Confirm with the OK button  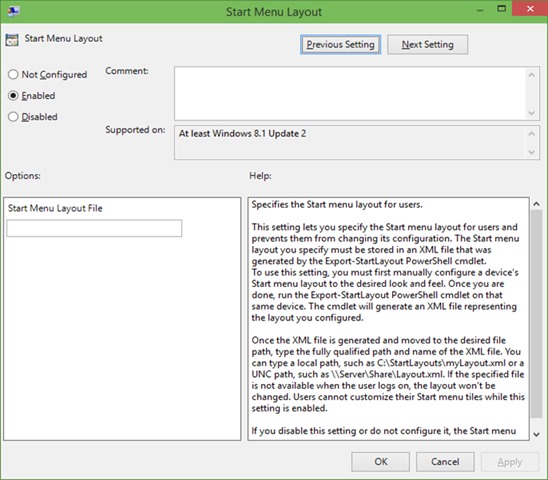point(381,461)
